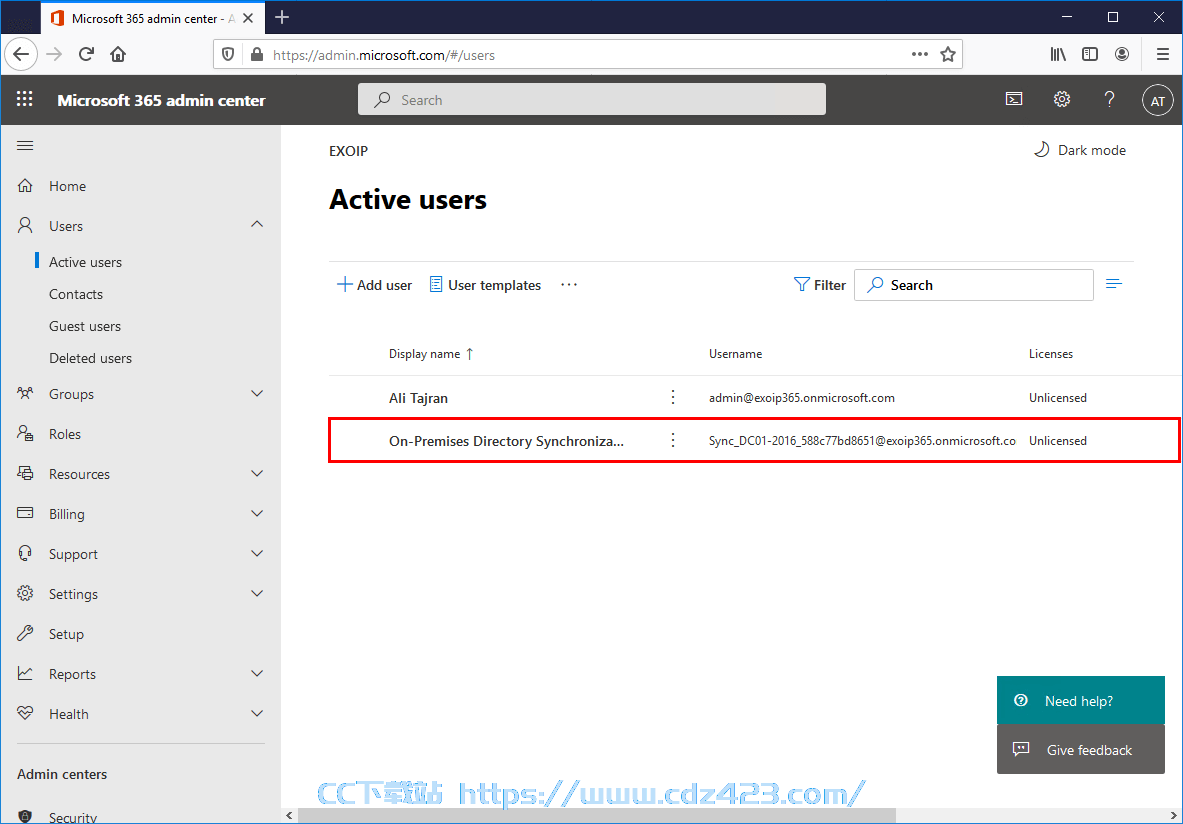Click the Microsoft 365 admin center title
The height and width of the screenshot is (824, 1183).
click(161, 100)
